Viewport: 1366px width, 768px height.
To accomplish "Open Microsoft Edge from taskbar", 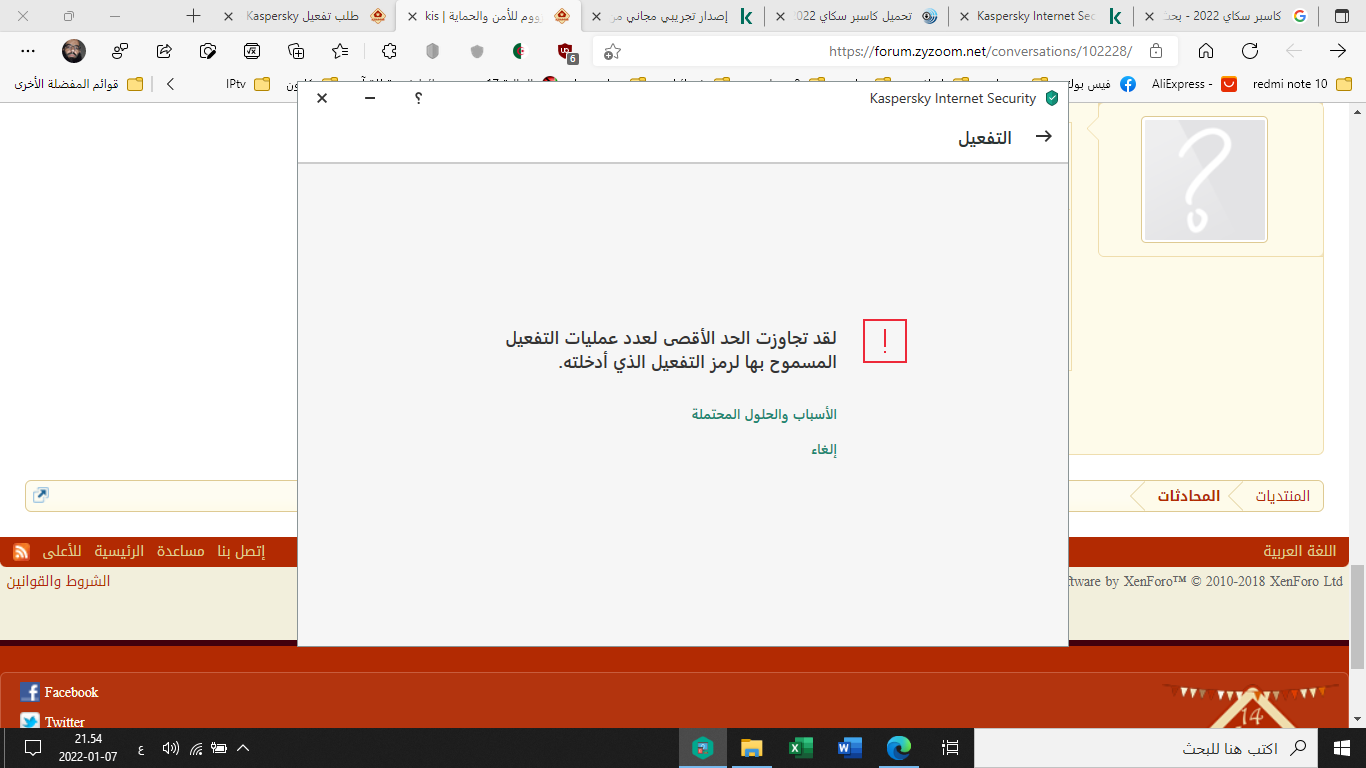I will click(900, 748).
